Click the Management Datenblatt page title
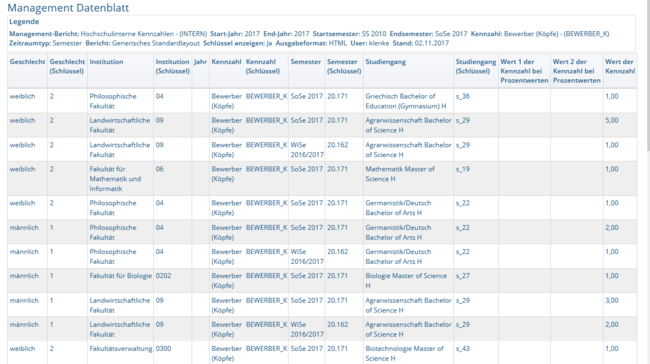 [68, 7]
